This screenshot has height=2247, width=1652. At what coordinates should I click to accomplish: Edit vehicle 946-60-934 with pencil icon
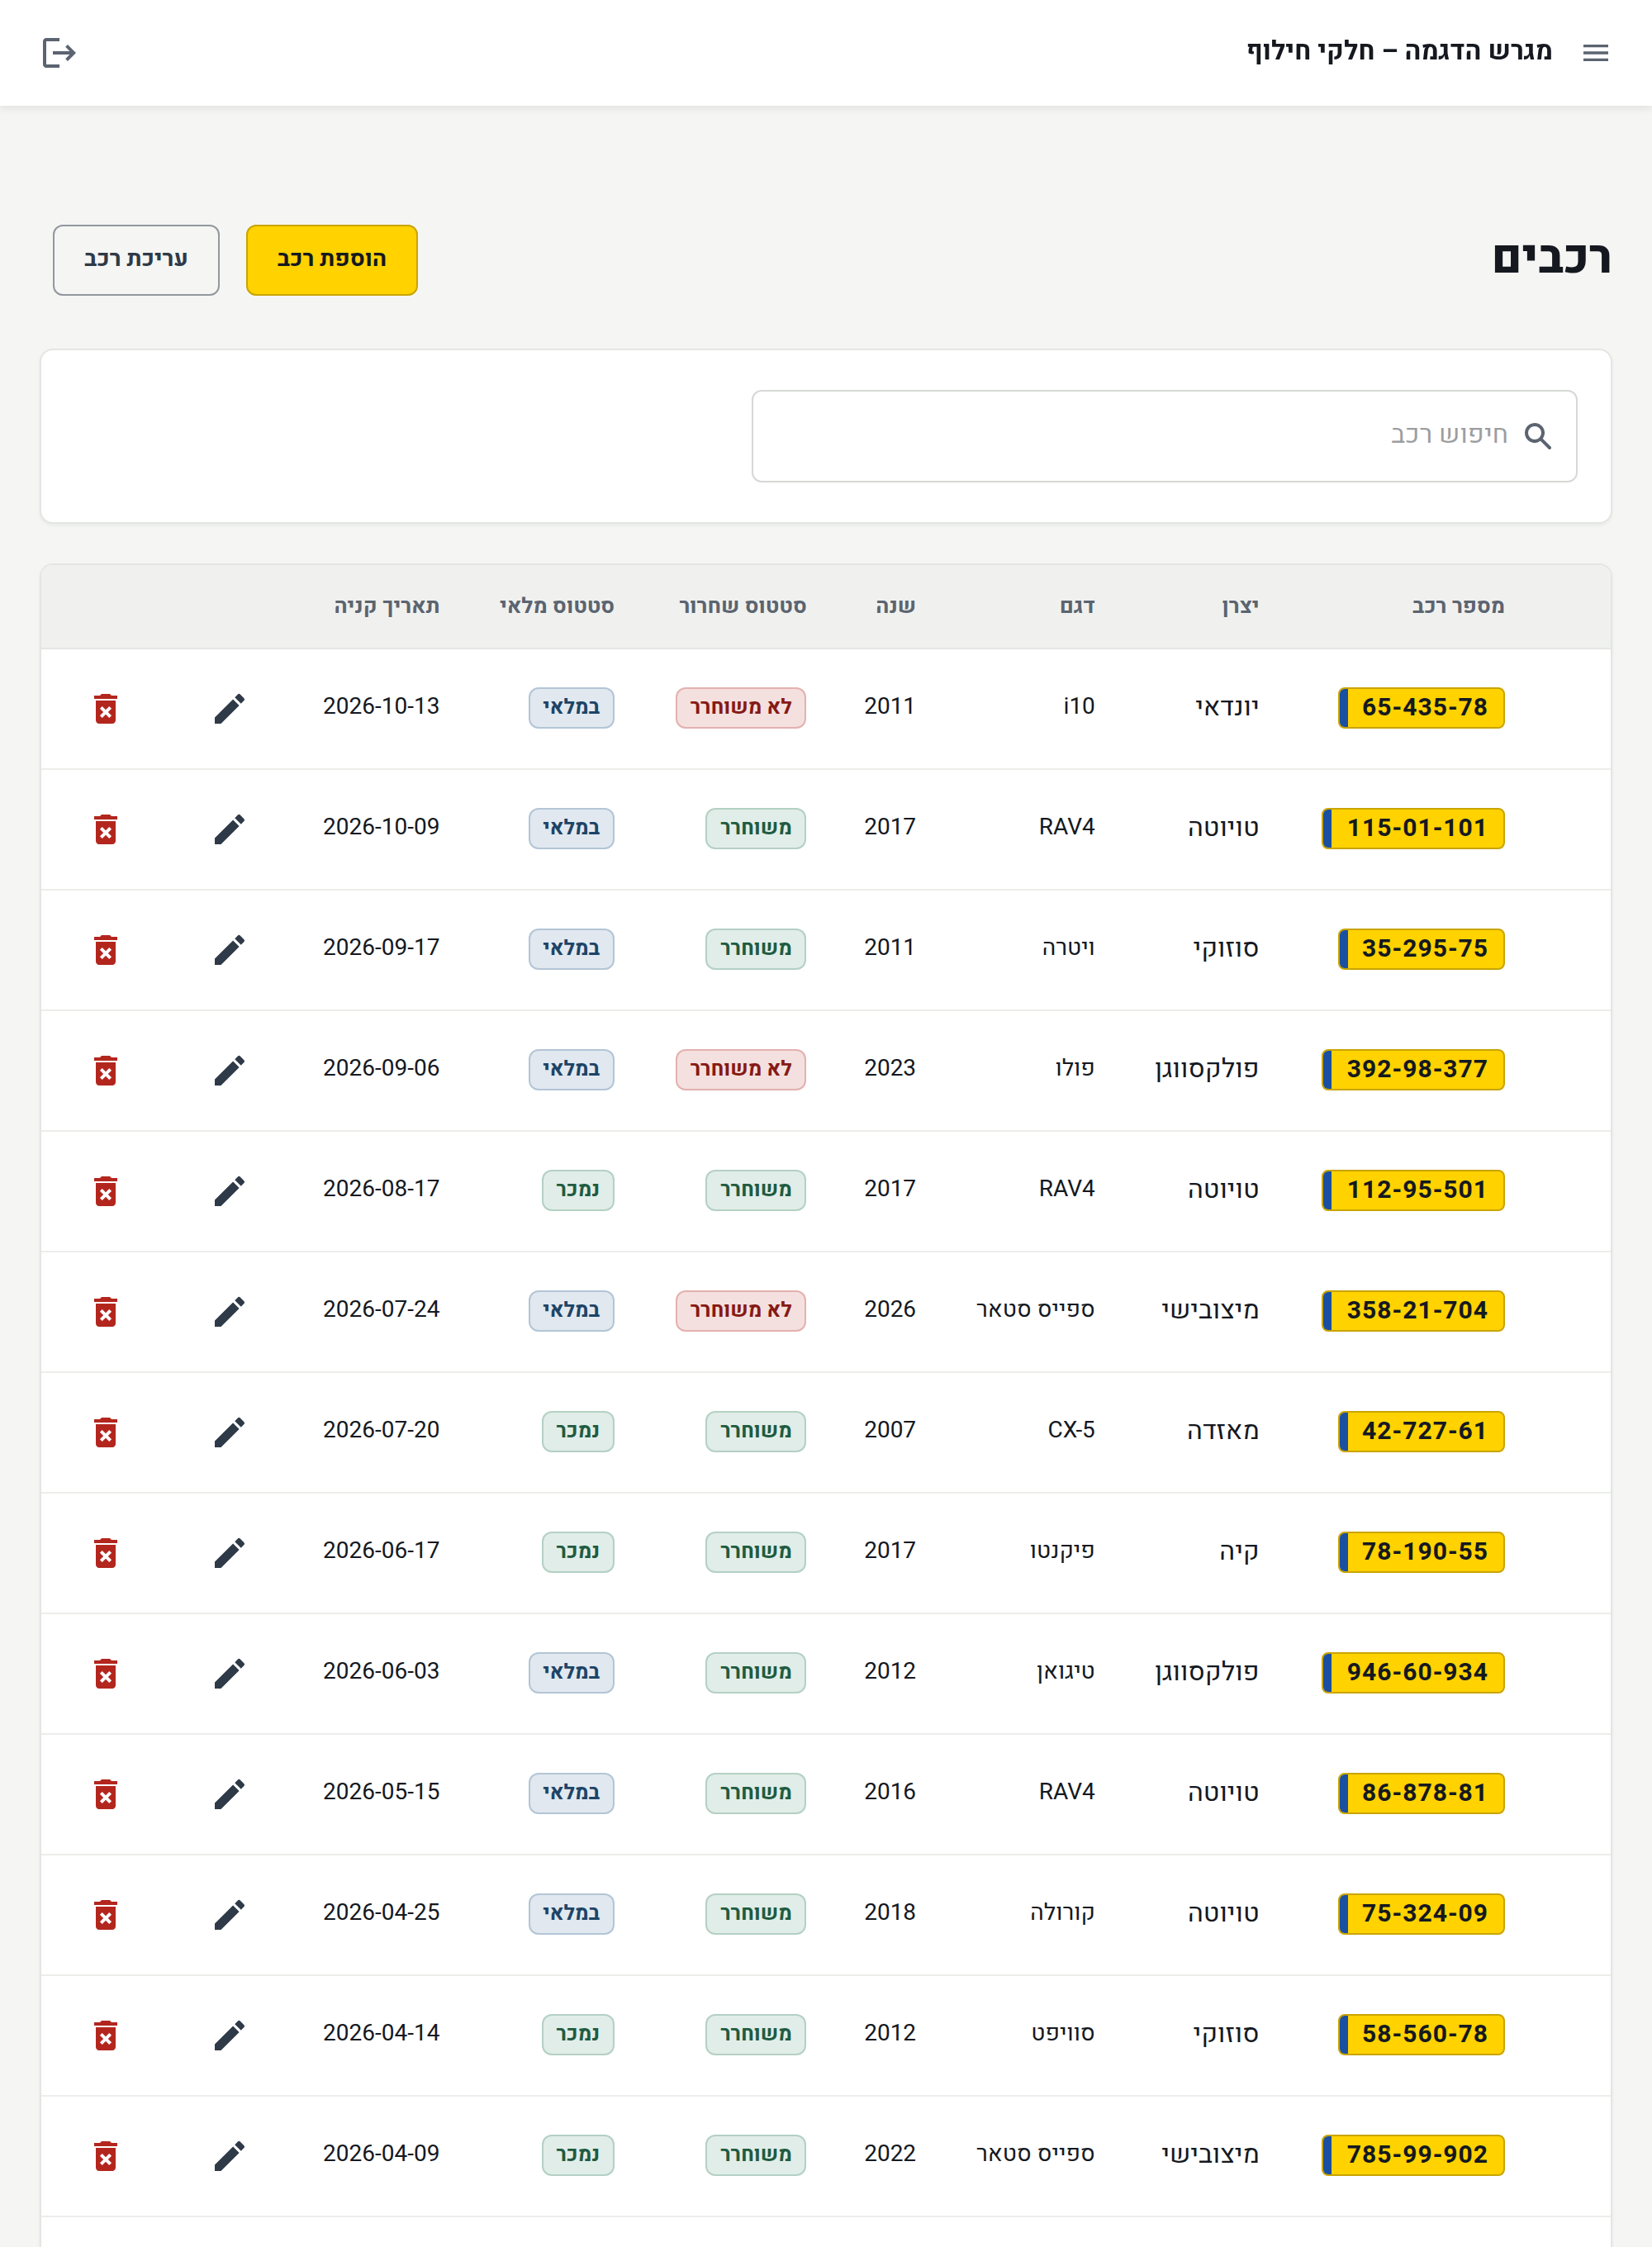point(229,1673)
